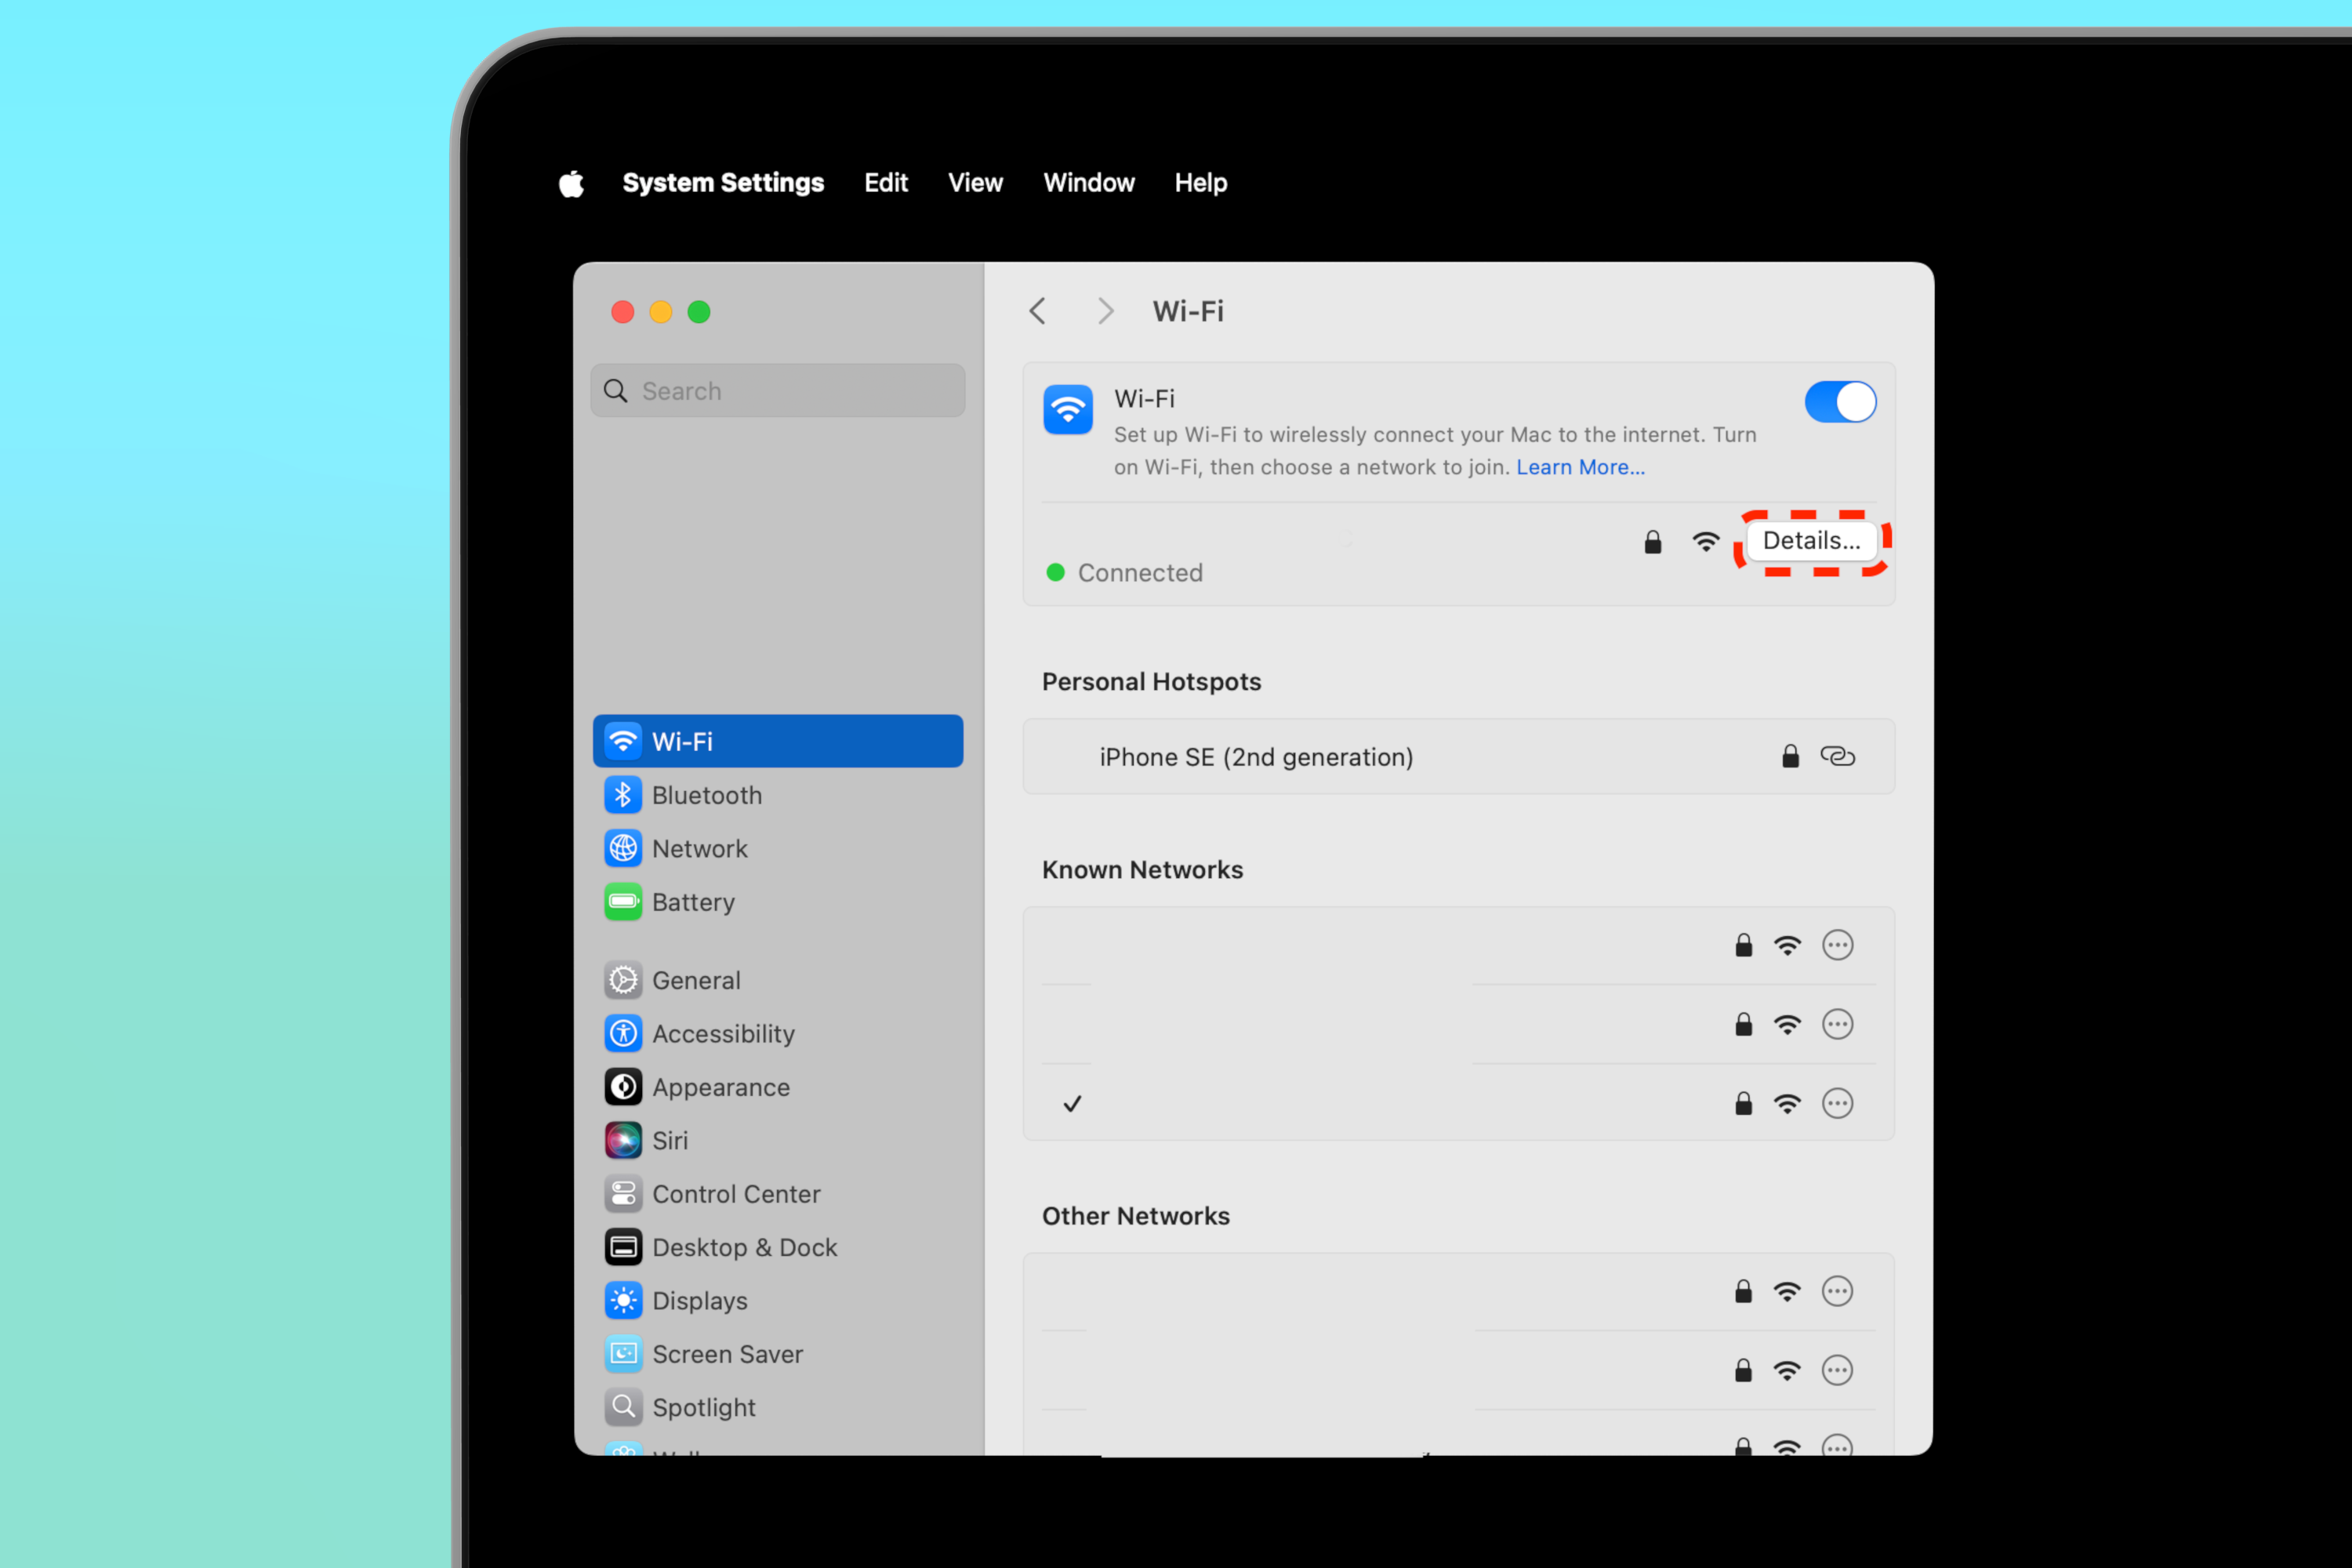The width and height of the screenshot is (2352, 1568).
Task: Open the Window menu
Action: tap(1089, 183)
